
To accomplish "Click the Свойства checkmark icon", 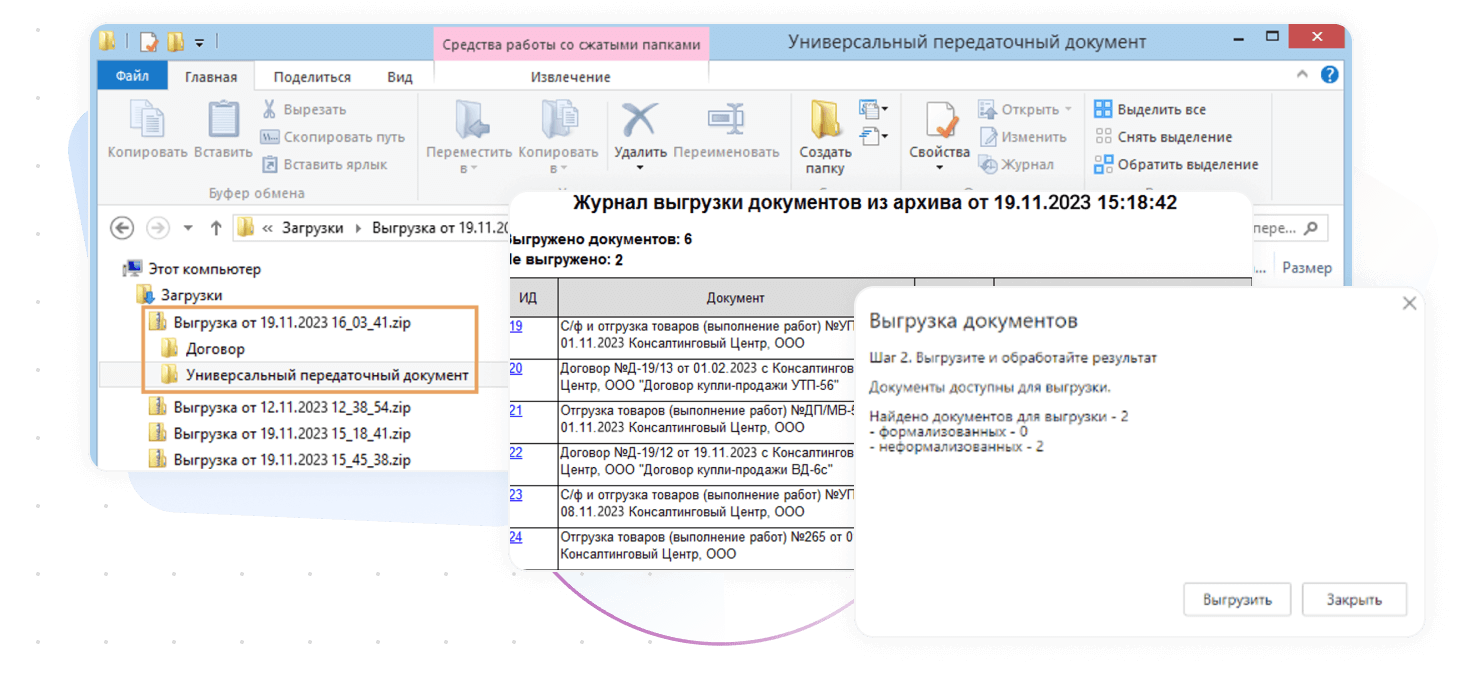I will click(940, 120).
